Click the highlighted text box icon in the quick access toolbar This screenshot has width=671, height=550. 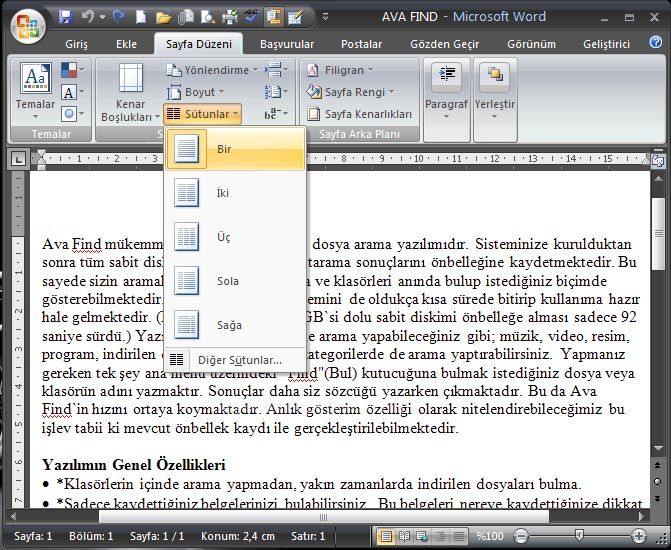pos(273,17)
